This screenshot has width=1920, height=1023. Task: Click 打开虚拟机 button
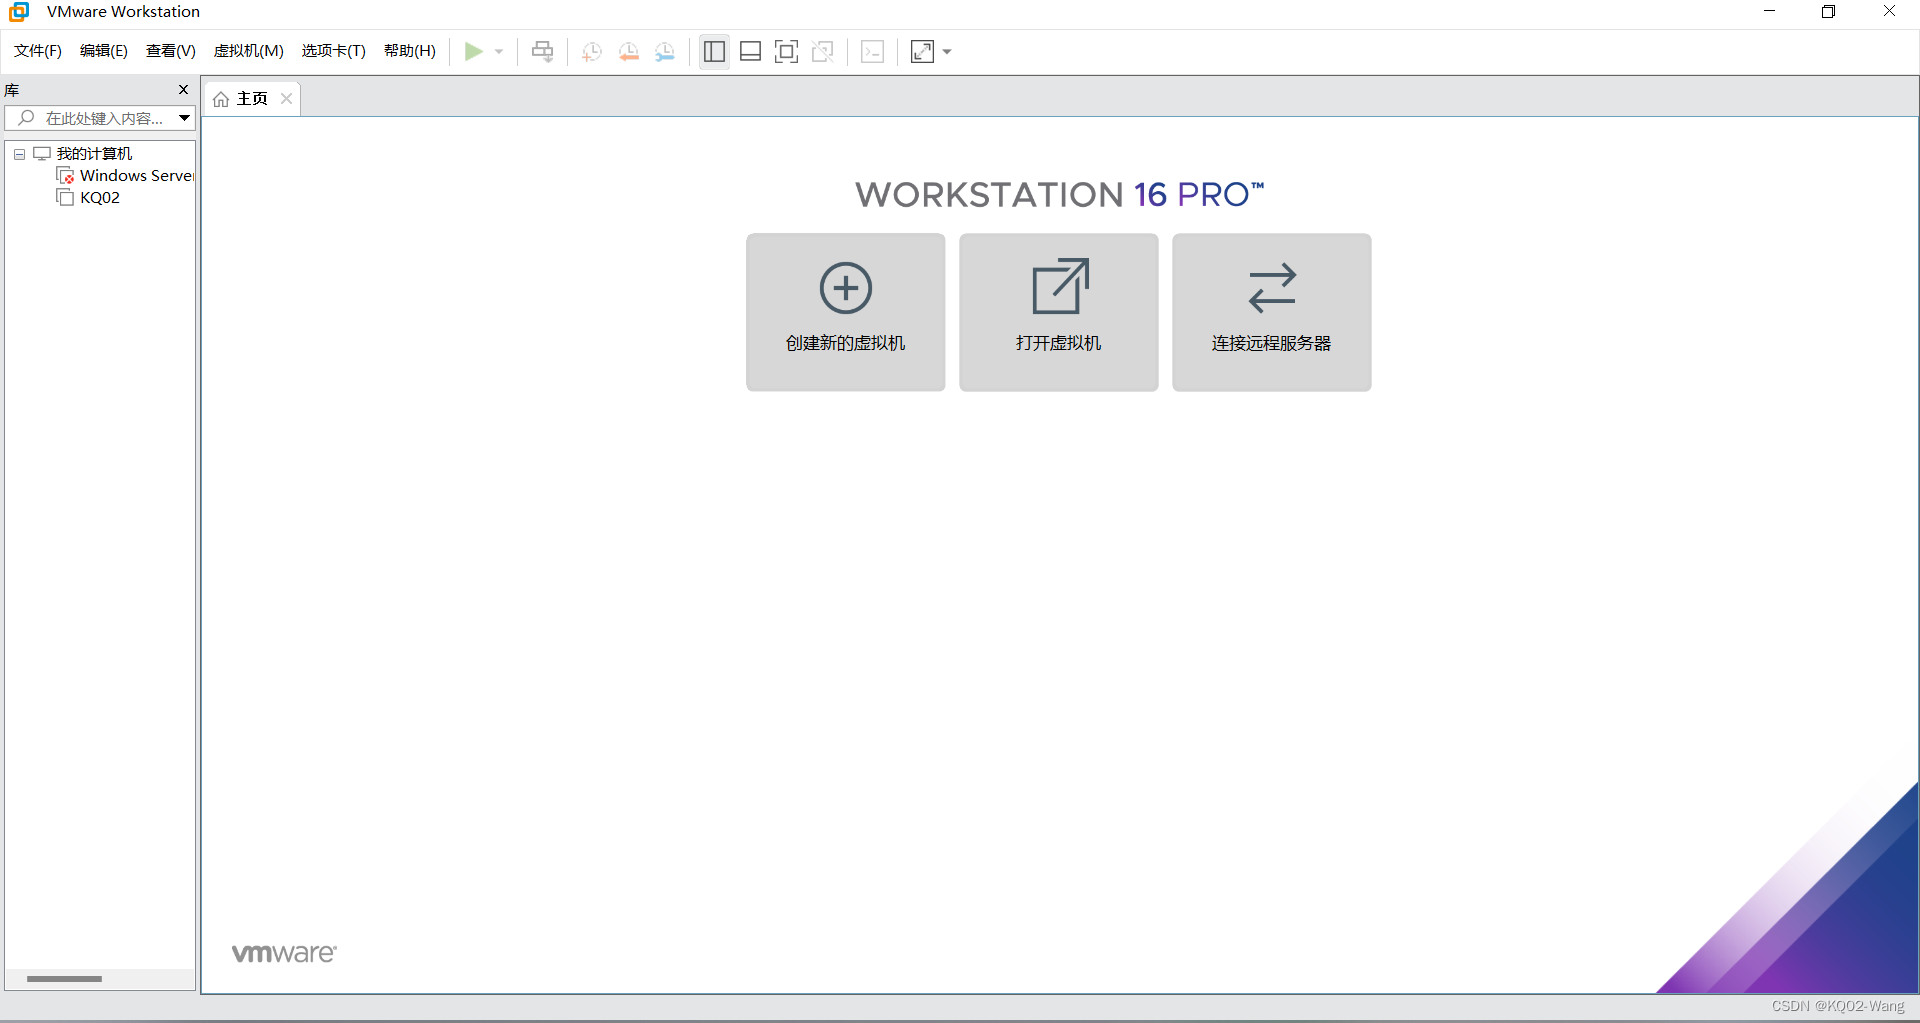coord(1059,312)
